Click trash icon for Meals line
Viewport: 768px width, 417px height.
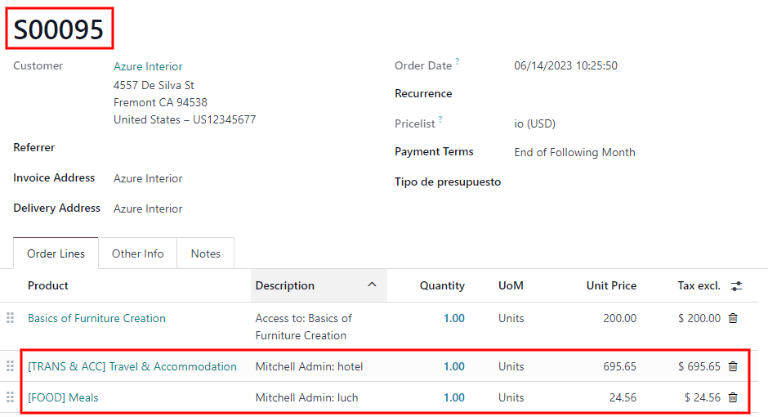[x=732, y=398]
